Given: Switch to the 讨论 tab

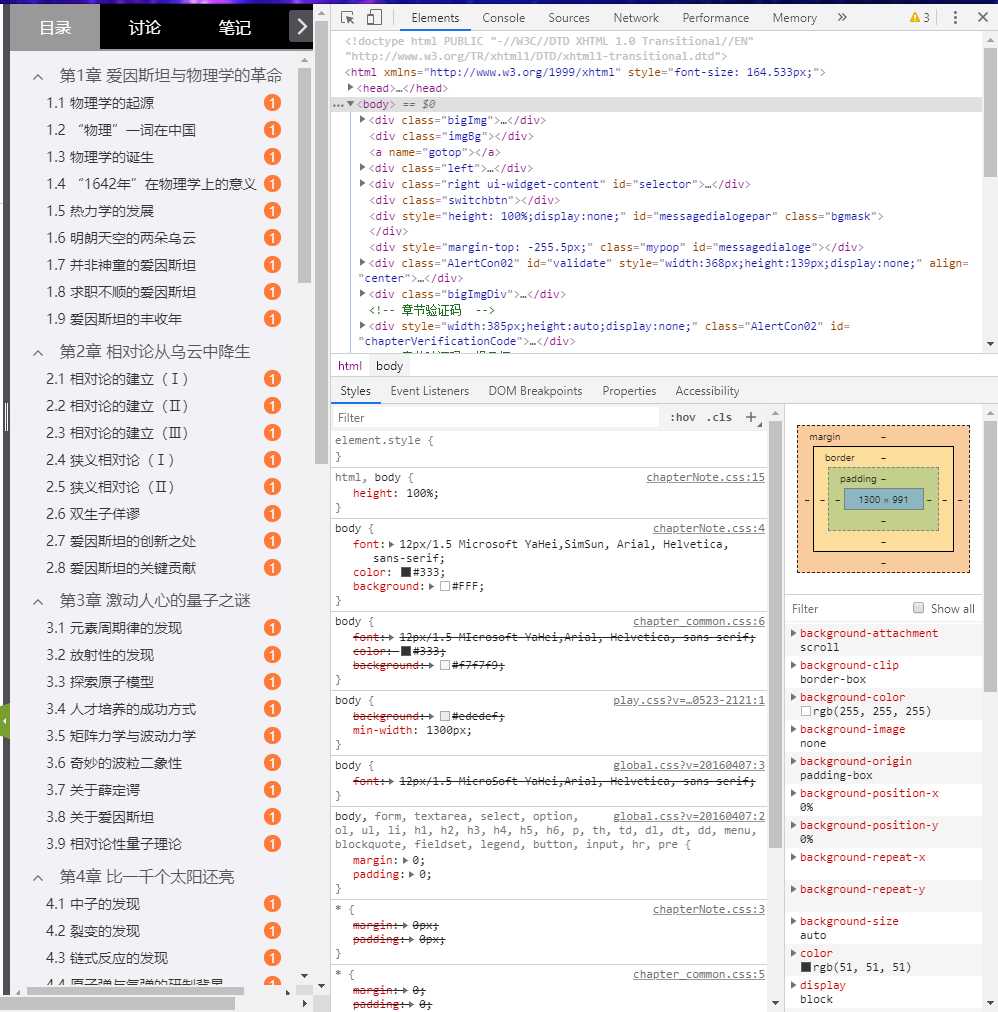Looking at the screenshot, I should point(145,27).
